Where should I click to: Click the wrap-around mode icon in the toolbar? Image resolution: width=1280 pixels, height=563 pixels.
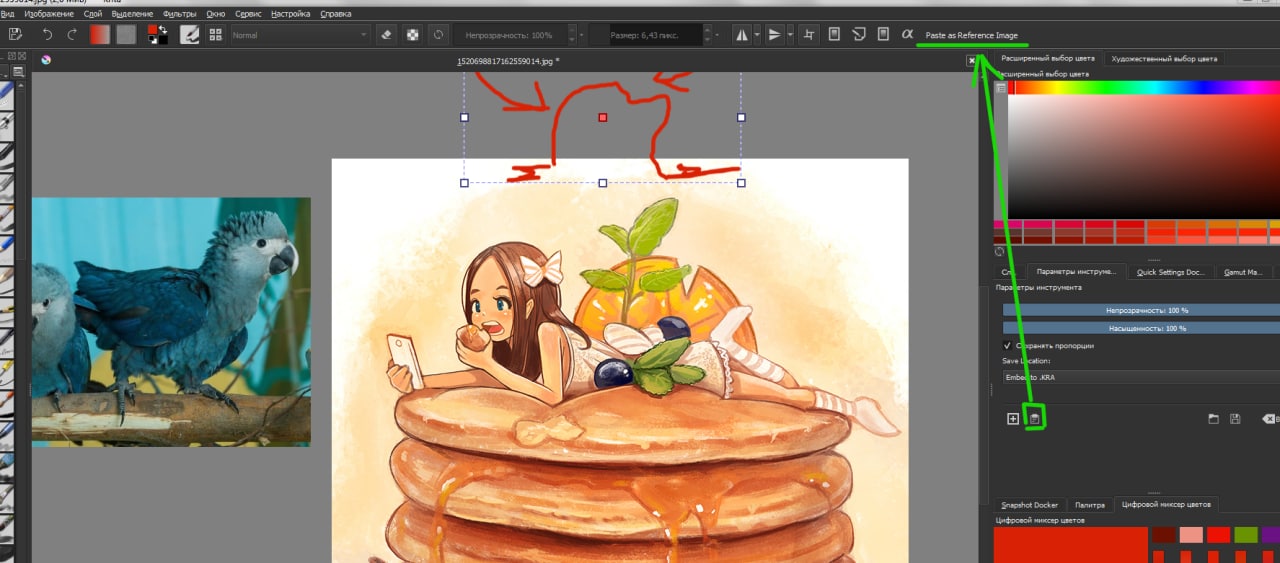tap(809, 35)
